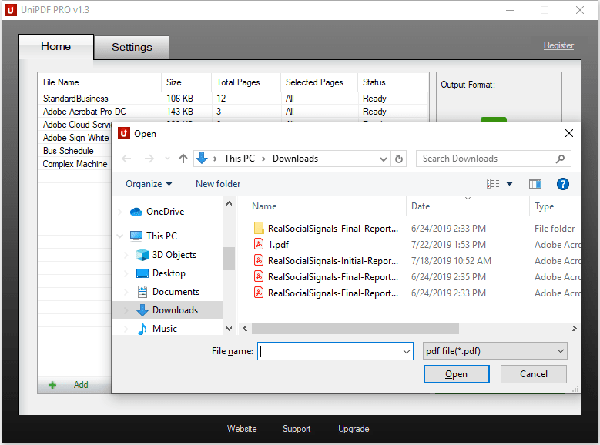
Task: Open view options dropdown arrow
Action: tap(509, 184)
